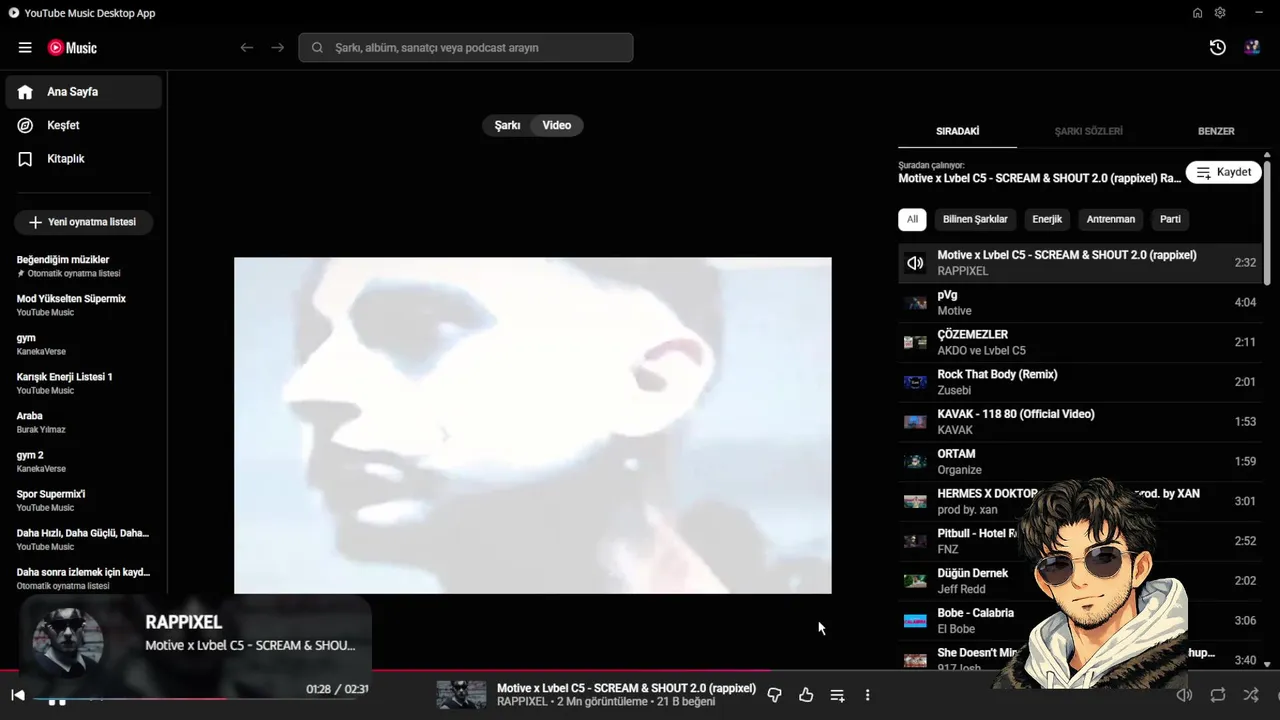Click Yeni oynatma listesi button
The width and height of the screenshot is (1280, 720).
click(x=83, y=222)
